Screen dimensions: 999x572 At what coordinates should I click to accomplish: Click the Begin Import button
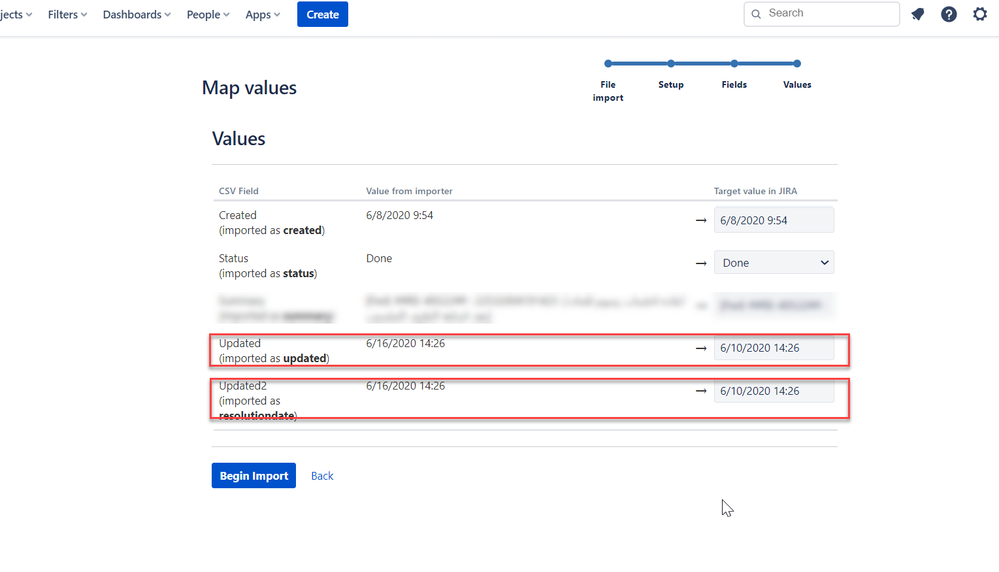[254, 476]
